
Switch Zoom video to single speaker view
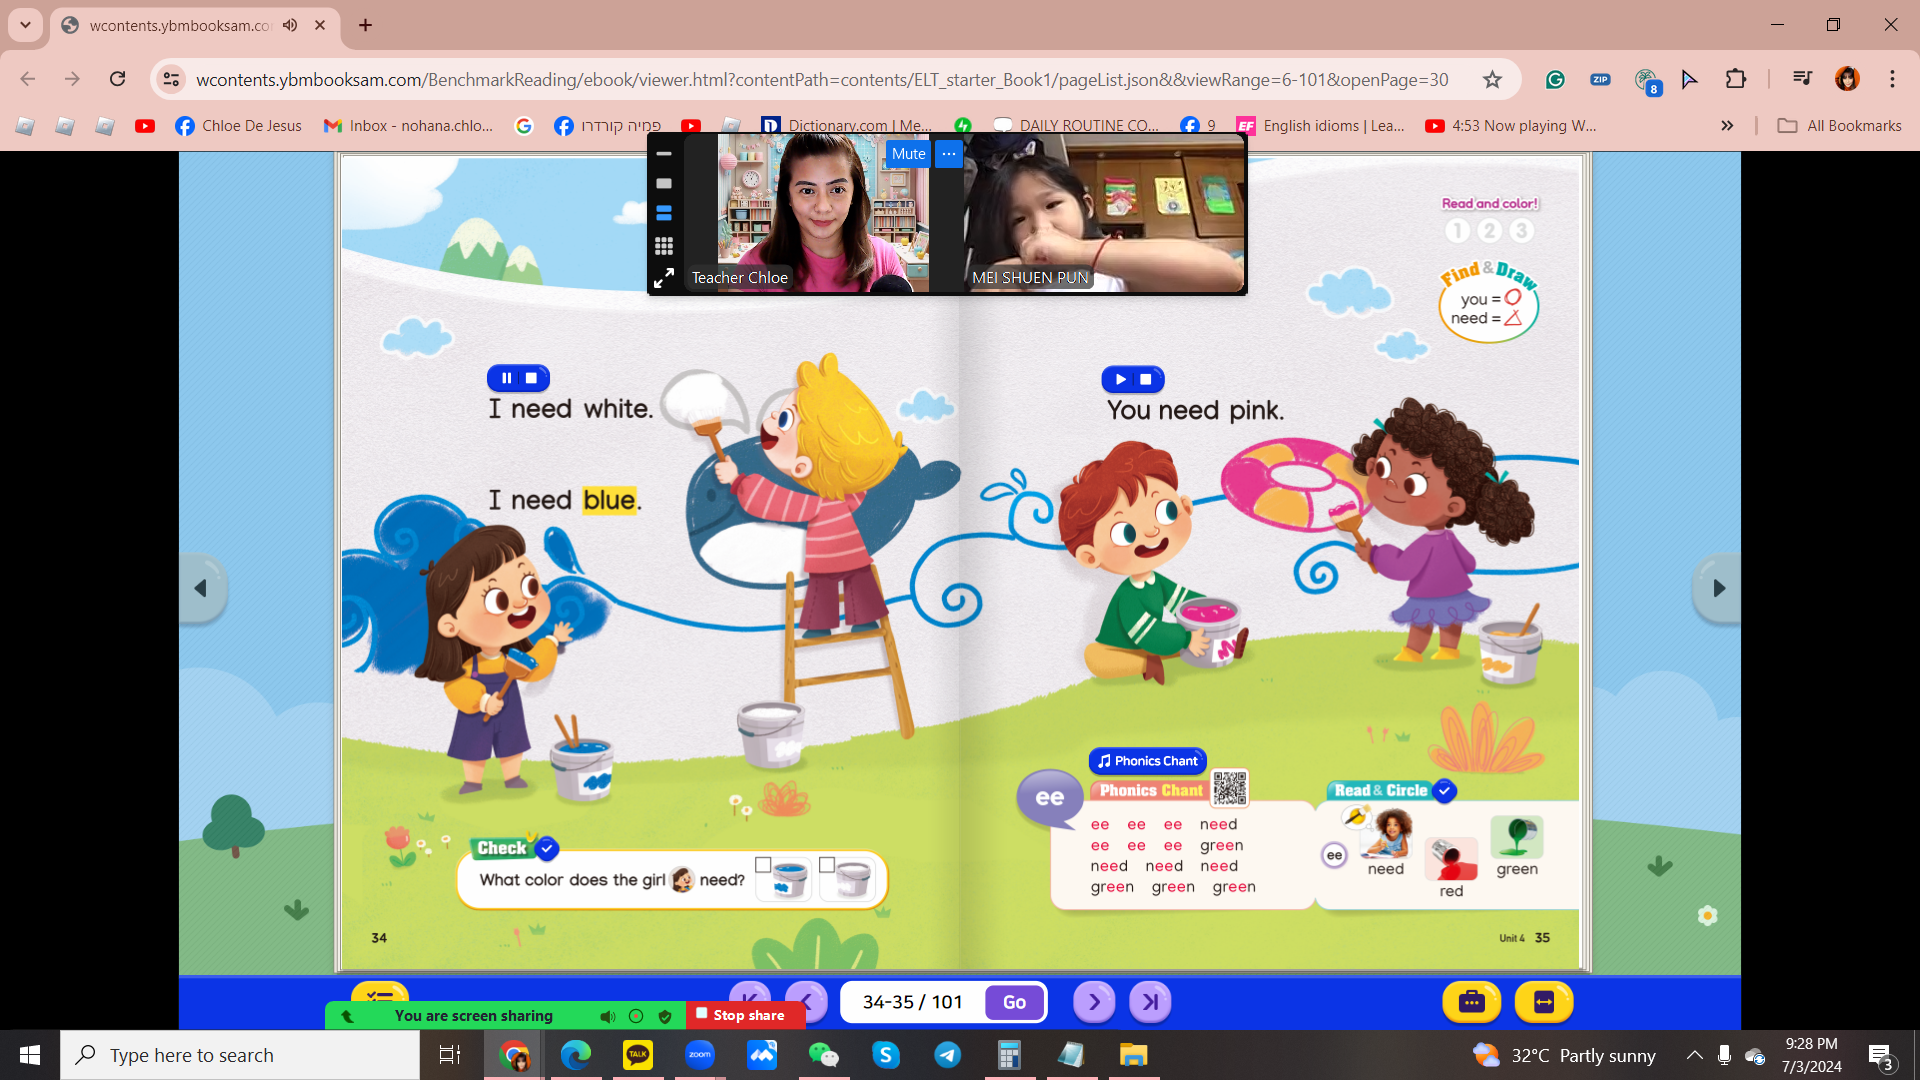click(x=664, y=184)
